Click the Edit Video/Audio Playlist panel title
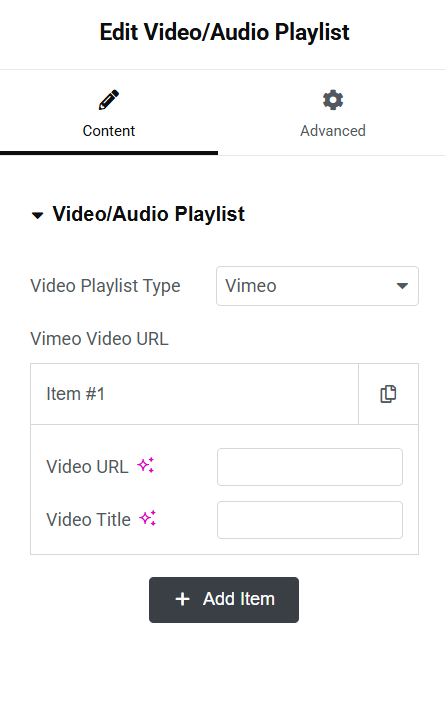The width and height of the screenshot is (445, 722). click(x=224, y=33)
